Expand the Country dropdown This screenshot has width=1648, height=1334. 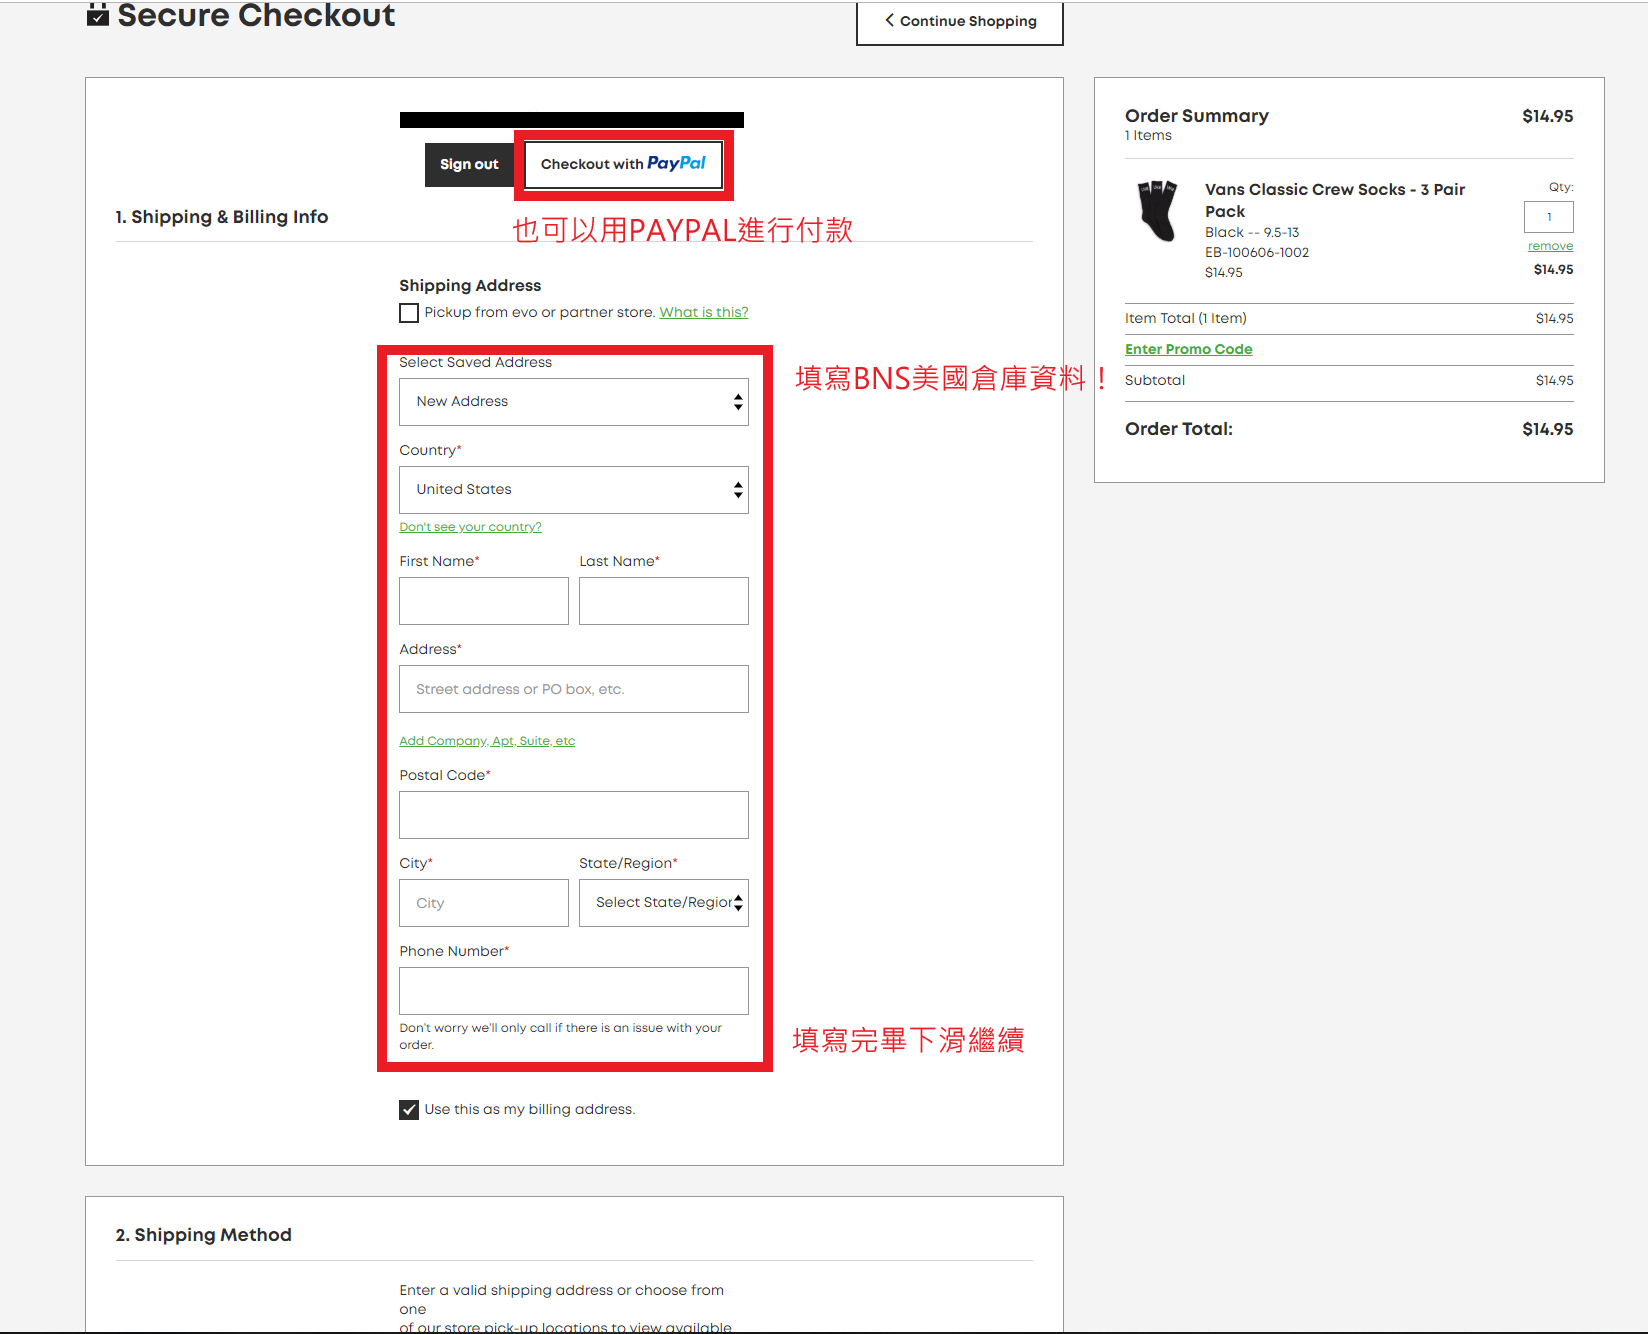(x=573, y=490)
